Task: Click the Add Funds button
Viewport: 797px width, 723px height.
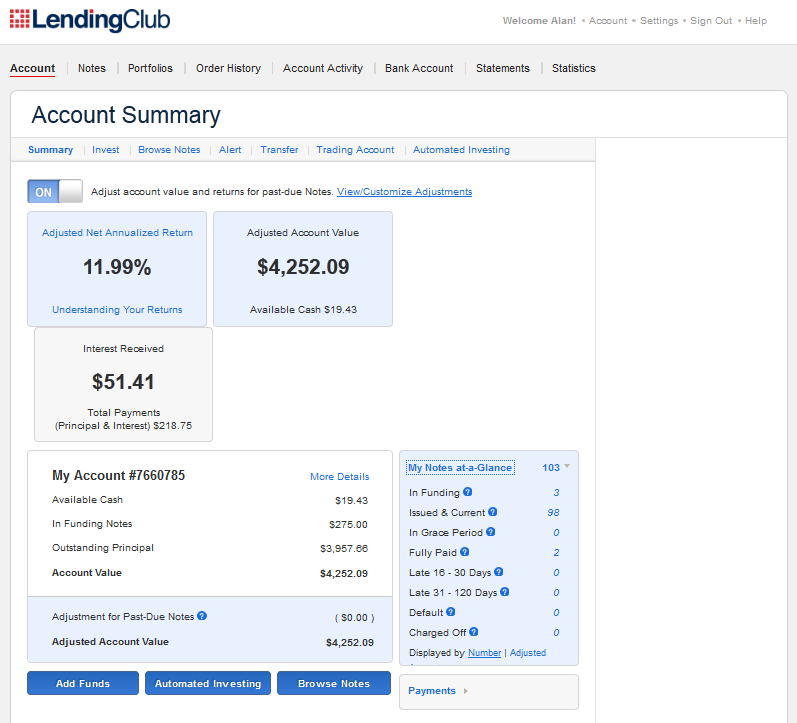Action: coord(83,683)
